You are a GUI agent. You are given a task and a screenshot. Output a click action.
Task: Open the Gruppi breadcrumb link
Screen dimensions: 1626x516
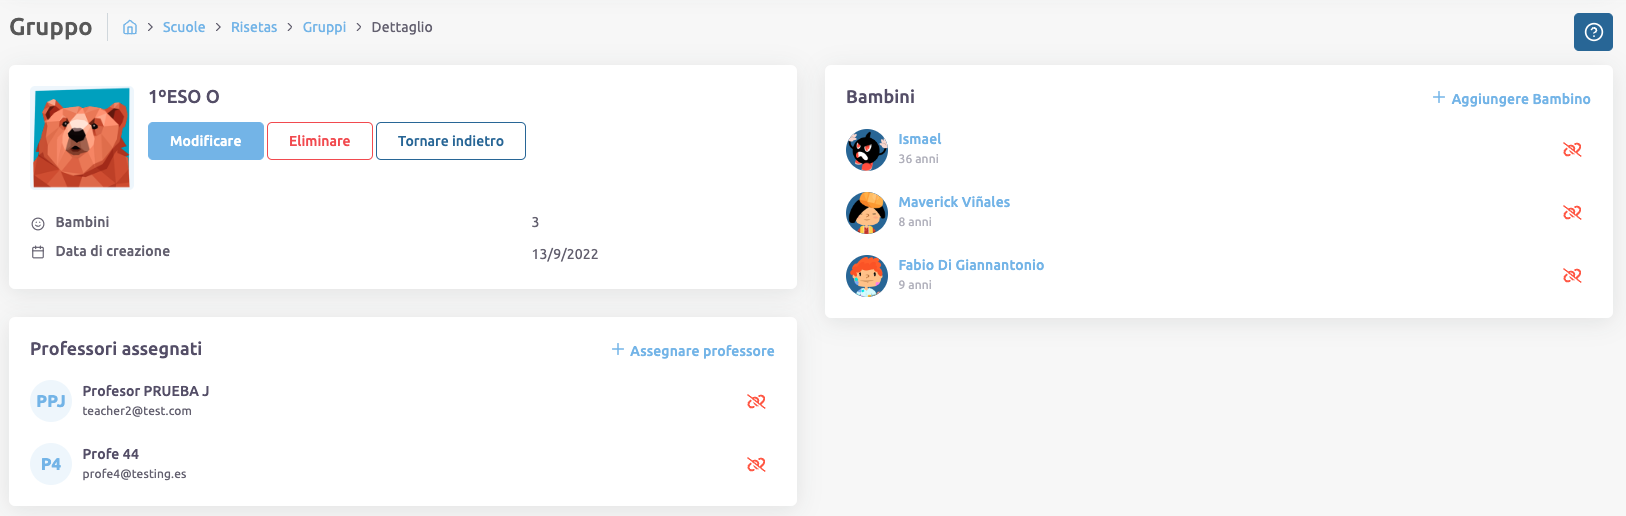pyautogui.click(x=324, y=27)
